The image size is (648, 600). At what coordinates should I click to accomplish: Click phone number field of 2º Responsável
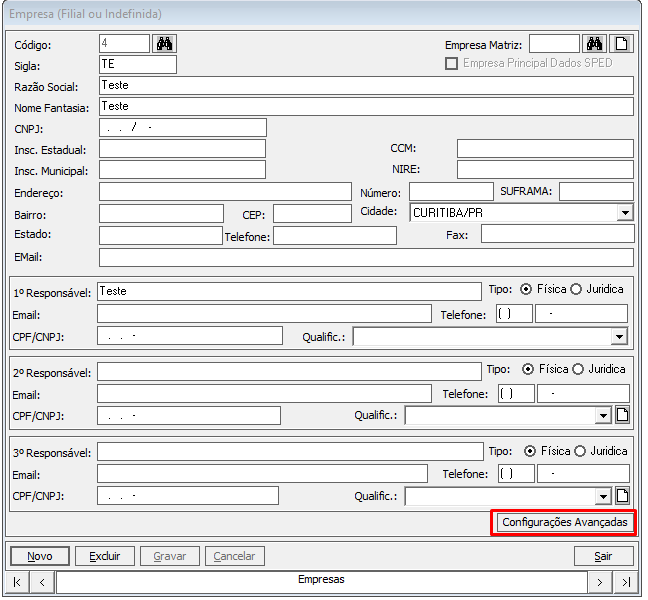coord(583,393)
